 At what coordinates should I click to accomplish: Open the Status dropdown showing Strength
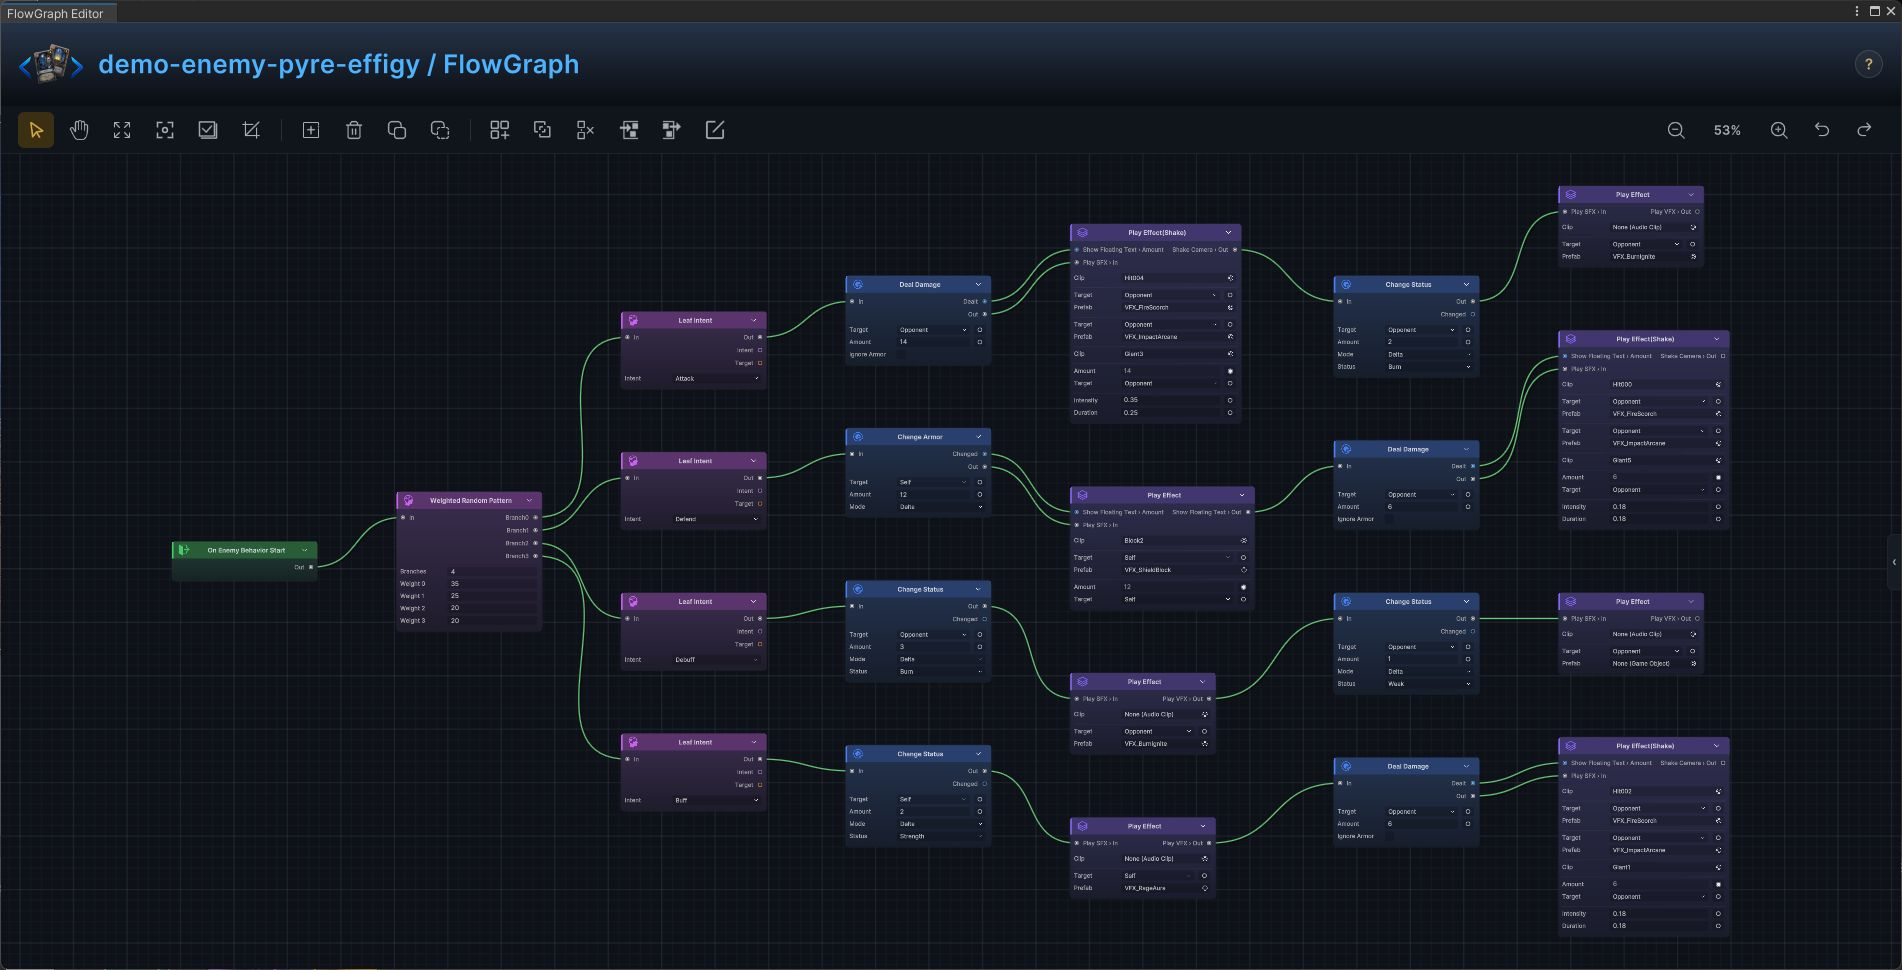tap(941, 836)
